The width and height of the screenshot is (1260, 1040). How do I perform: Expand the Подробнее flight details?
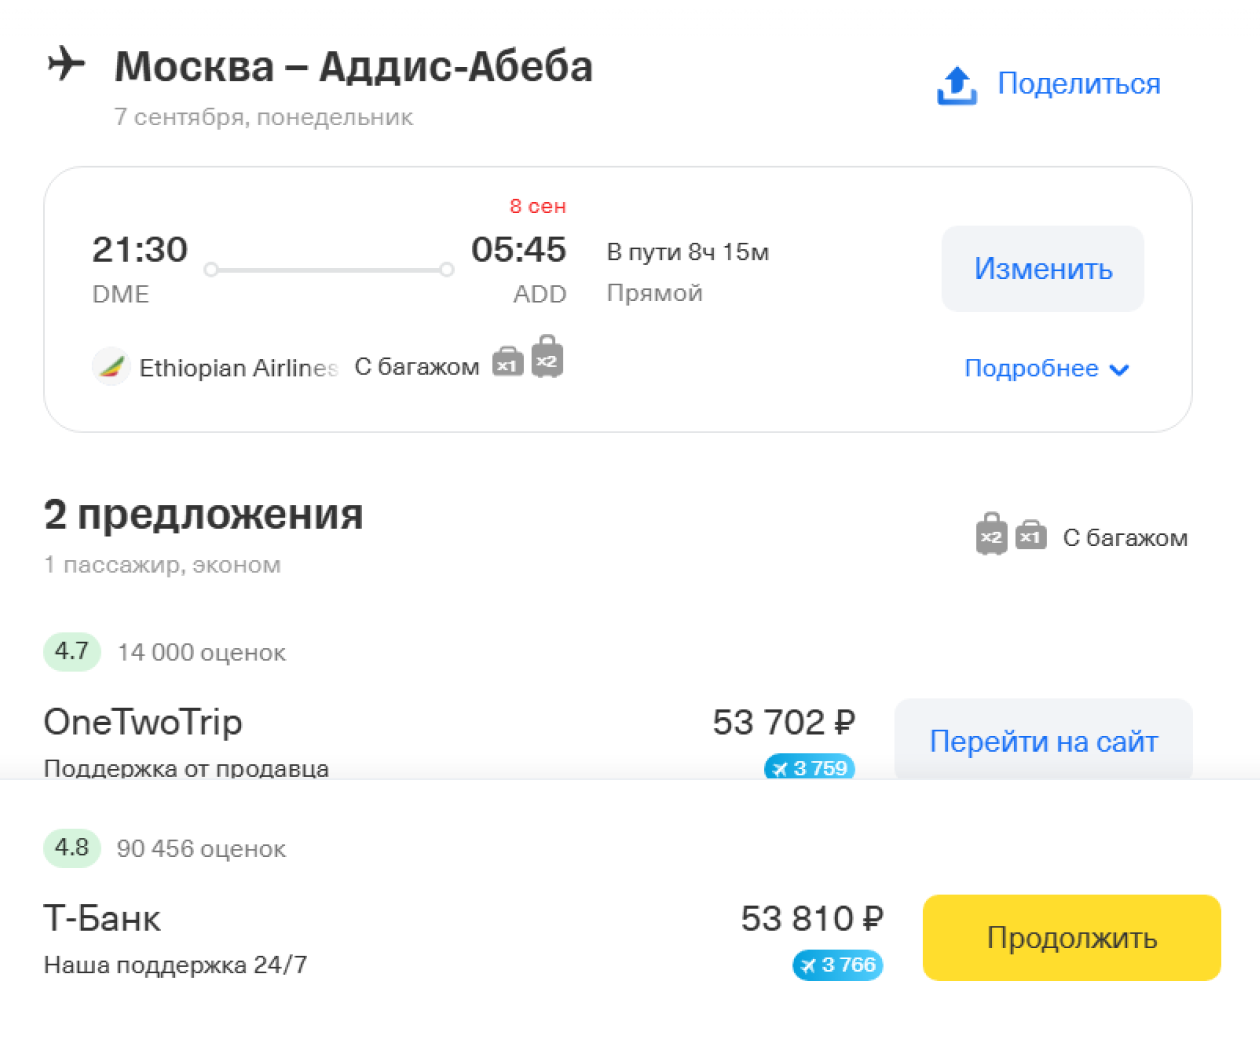pos(1033,368)
